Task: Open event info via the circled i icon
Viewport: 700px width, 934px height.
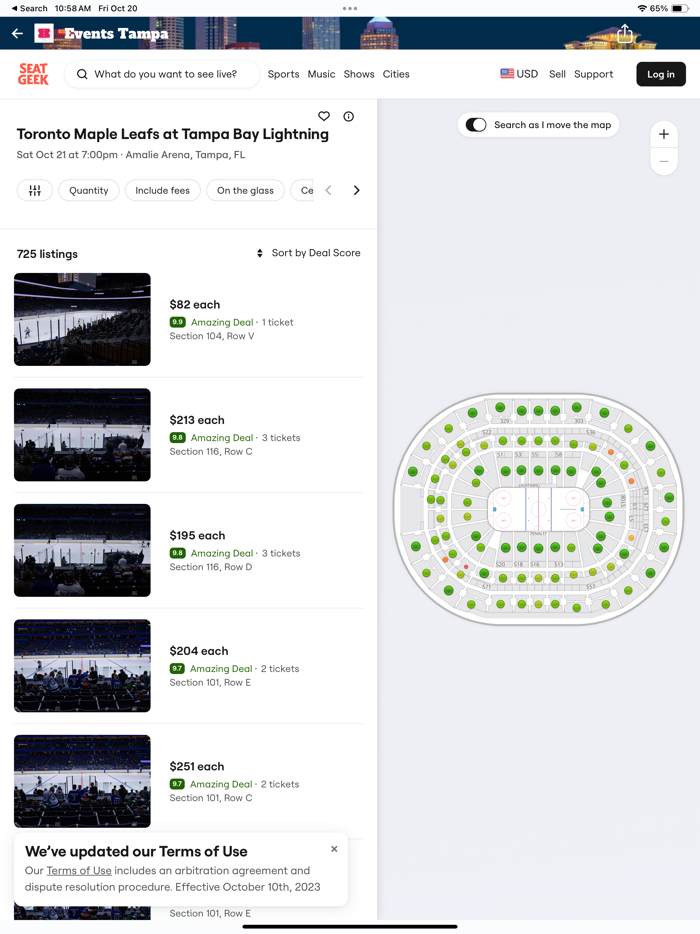Action: pos(349,117)
